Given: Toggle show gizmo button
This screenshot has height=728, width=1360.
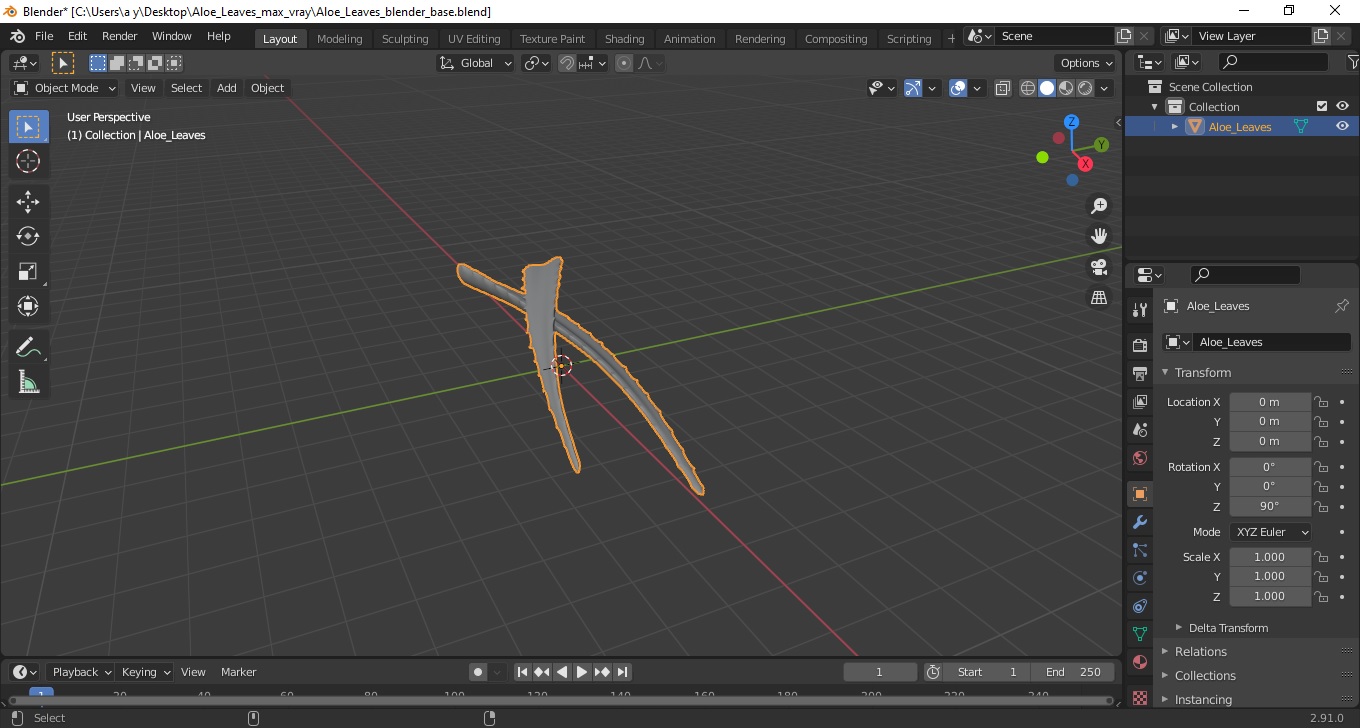Looking at the screenshot, I should [913, 88].
